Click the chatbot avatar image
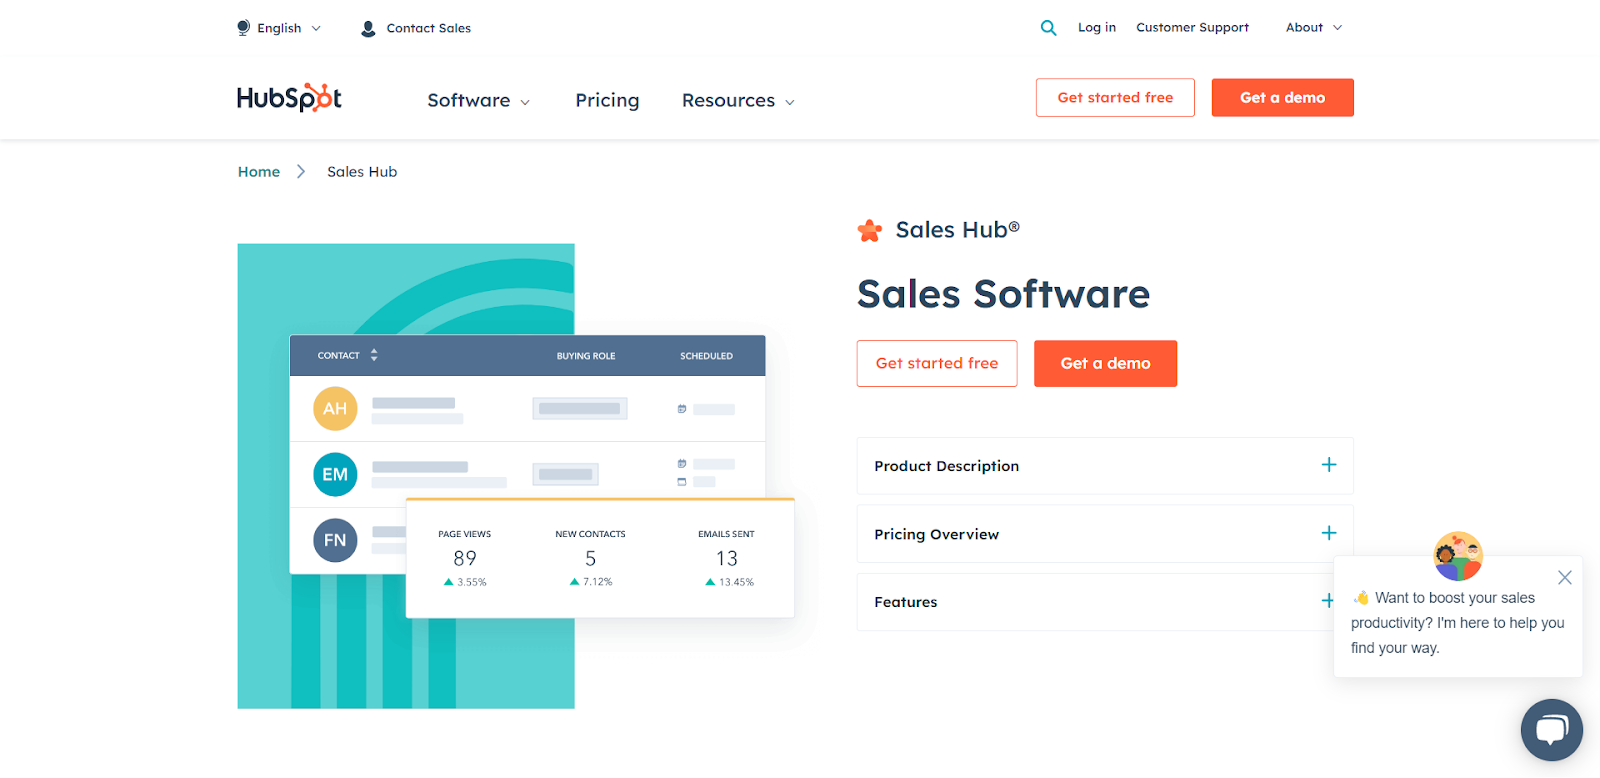Screen dimensions: 1600x778 [1458, 556]
